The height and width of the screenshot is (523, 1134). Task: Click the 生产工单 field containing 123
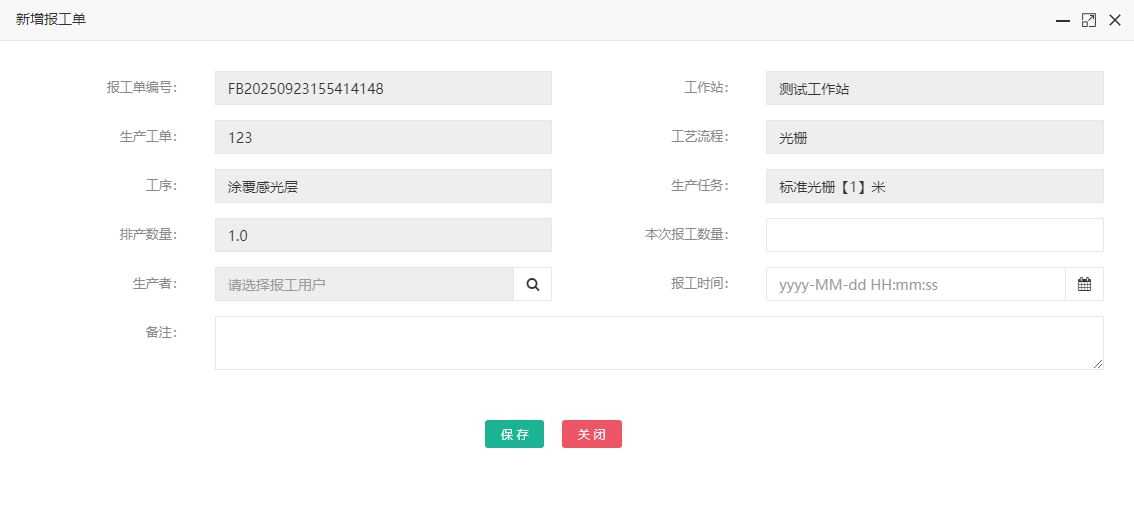(383, 137)
